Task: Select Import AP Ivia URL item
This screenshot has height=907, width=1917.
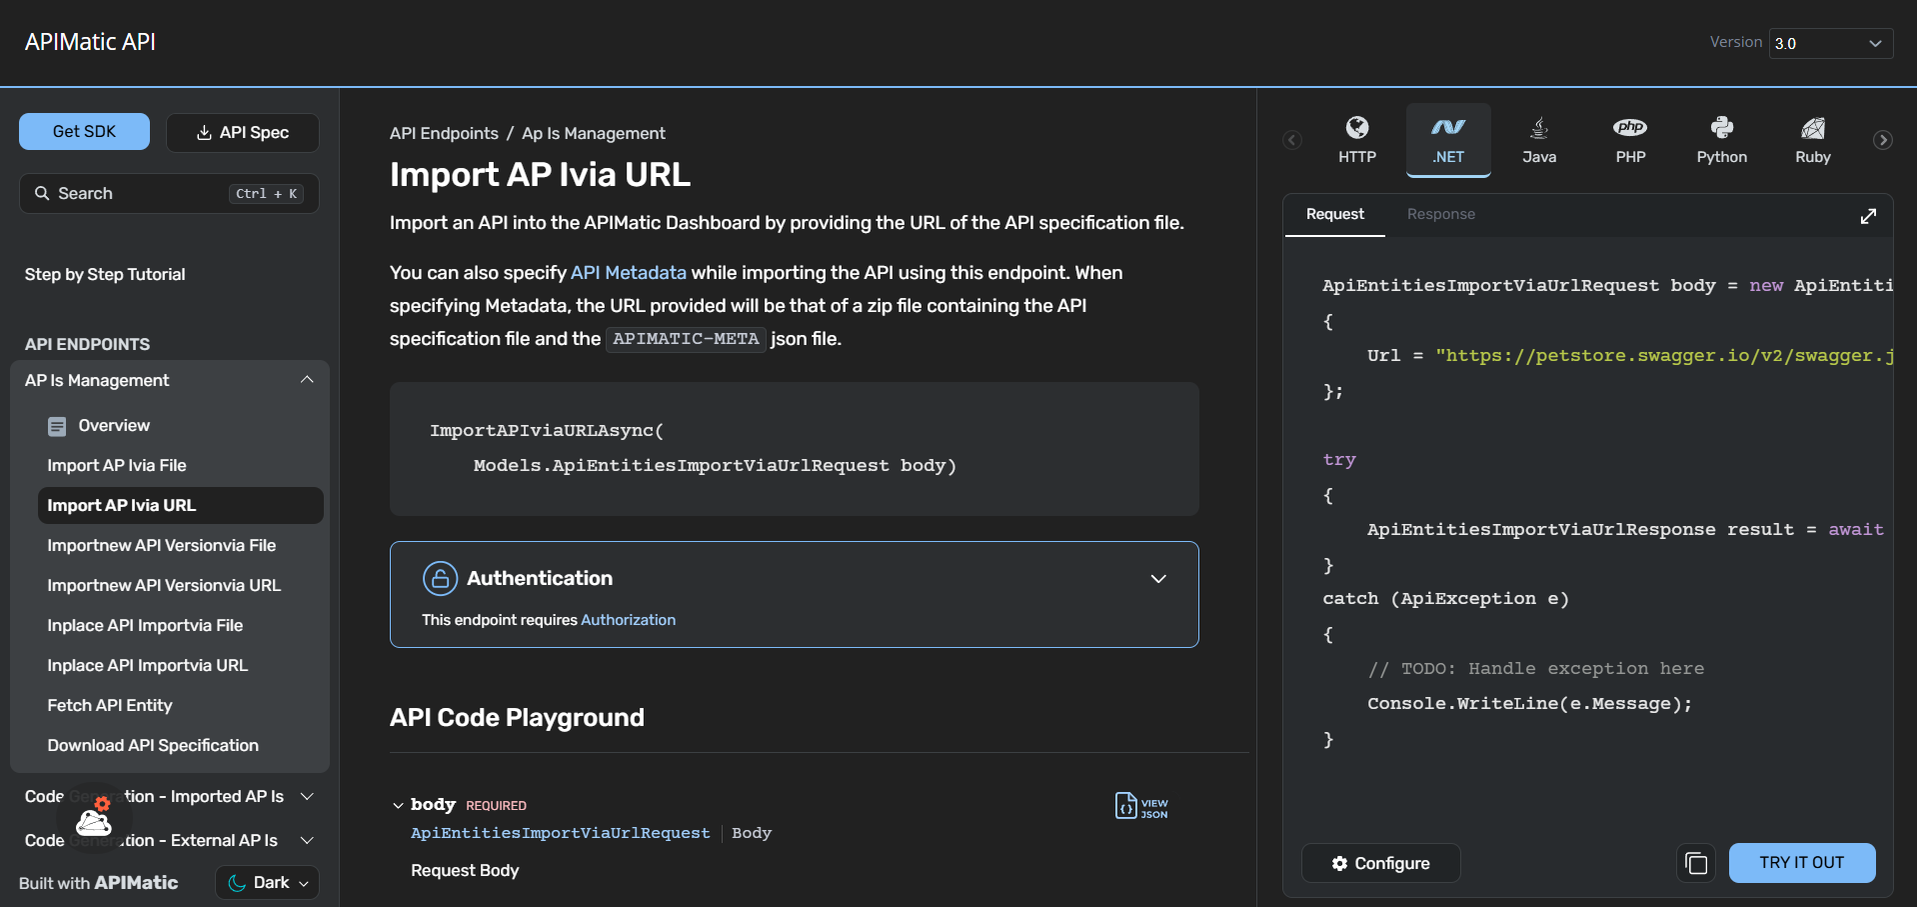Action: [x=180, y=505]
